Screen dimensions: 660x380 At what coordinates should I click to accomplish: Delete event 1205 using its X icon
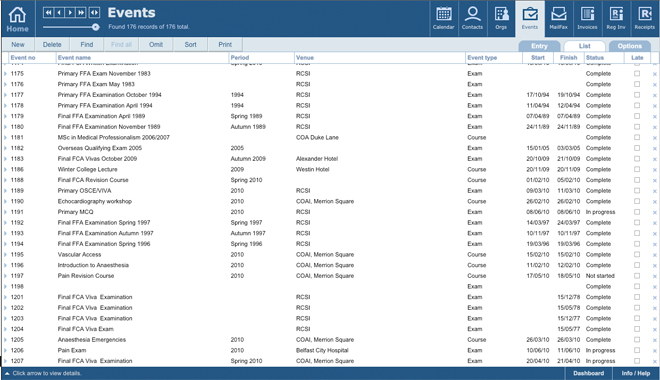[655, 340]
